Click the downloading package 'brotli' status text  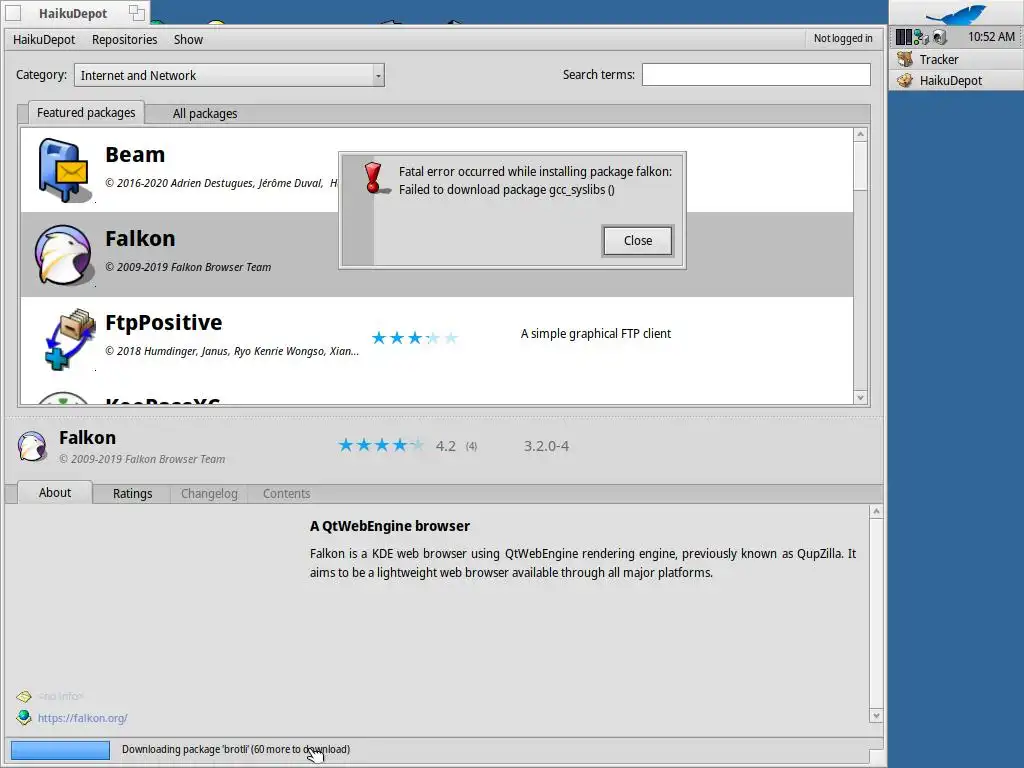tap(236, 749)
